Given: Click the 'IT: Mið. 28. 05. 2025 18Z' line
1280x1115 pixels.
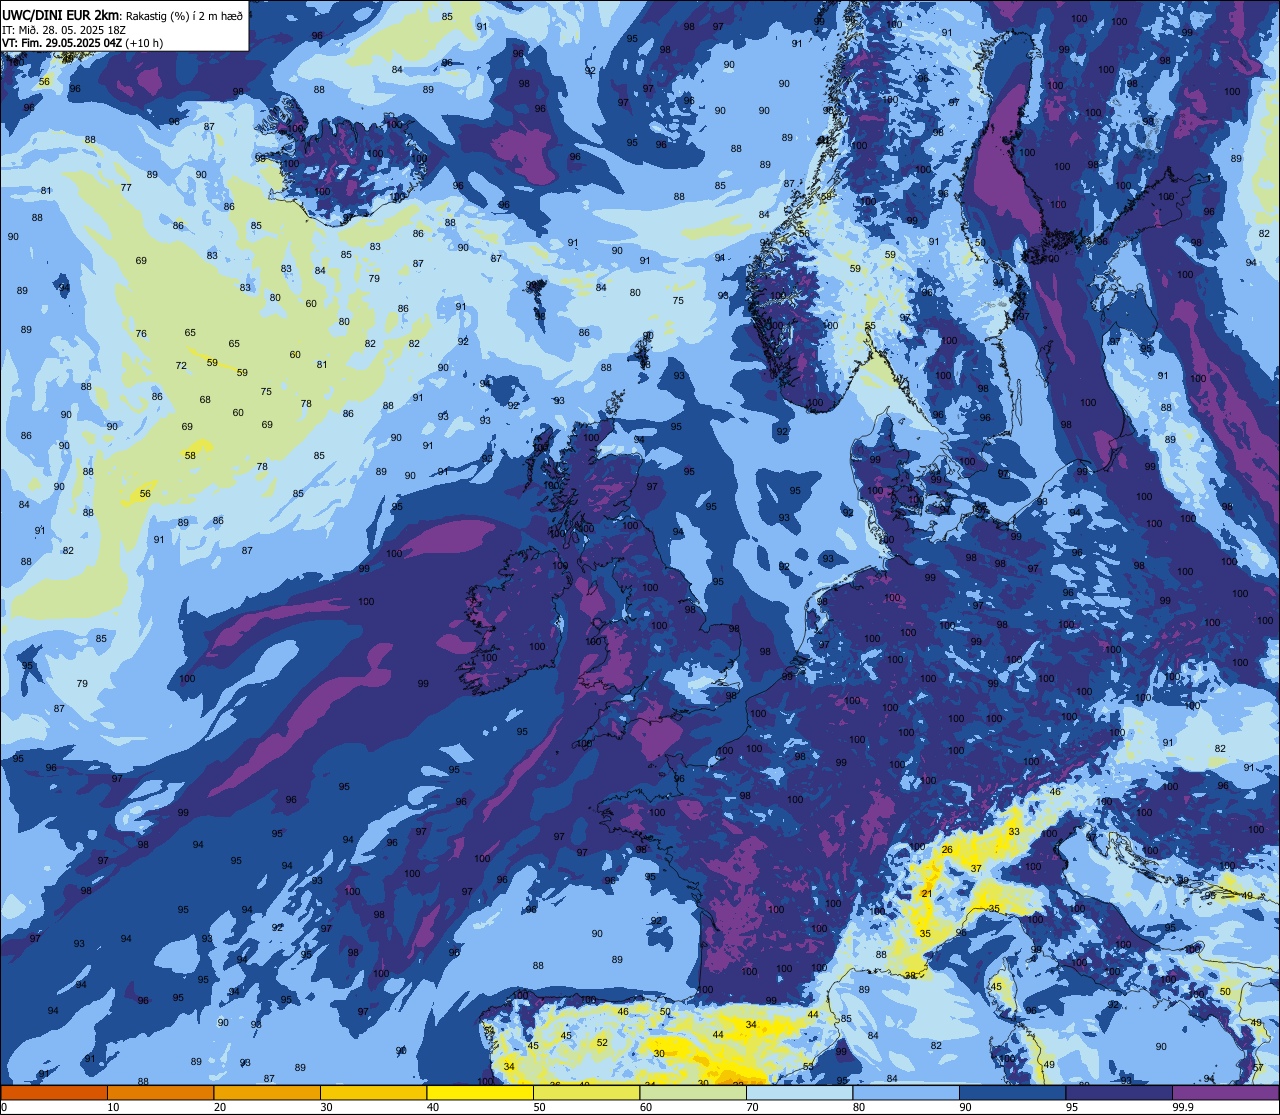Looking at the screenshot, I should click(x=64, y=30).
